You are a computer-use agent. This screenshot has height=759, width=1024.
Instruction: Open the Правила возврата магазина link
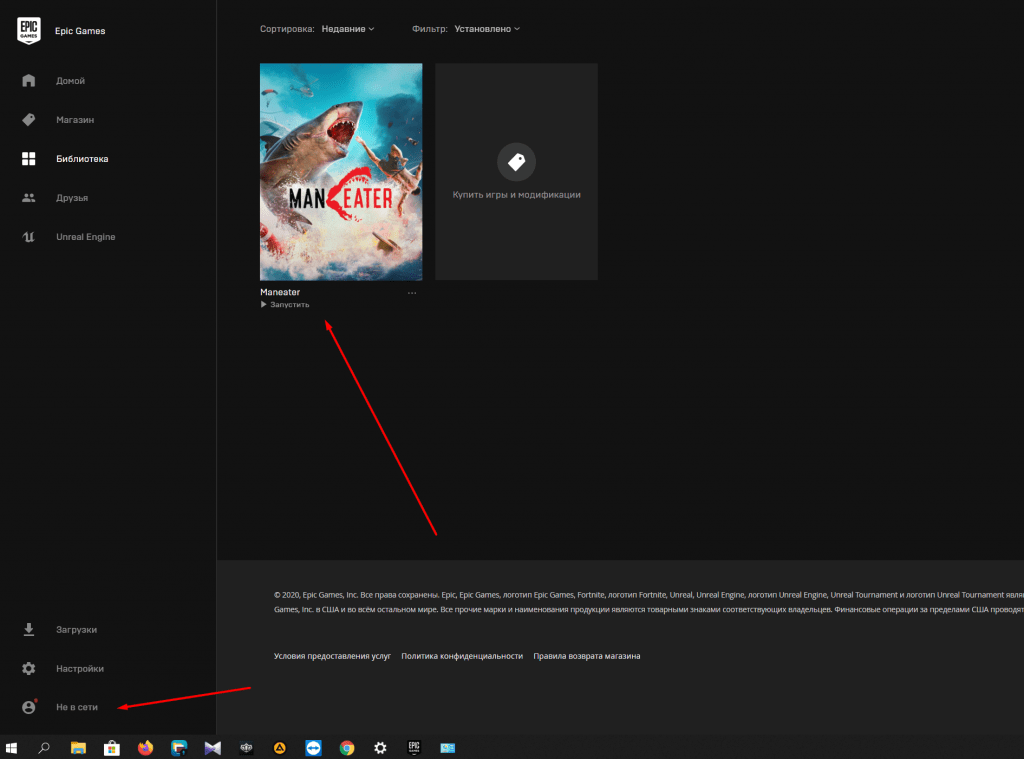click(x=586, y=656)
